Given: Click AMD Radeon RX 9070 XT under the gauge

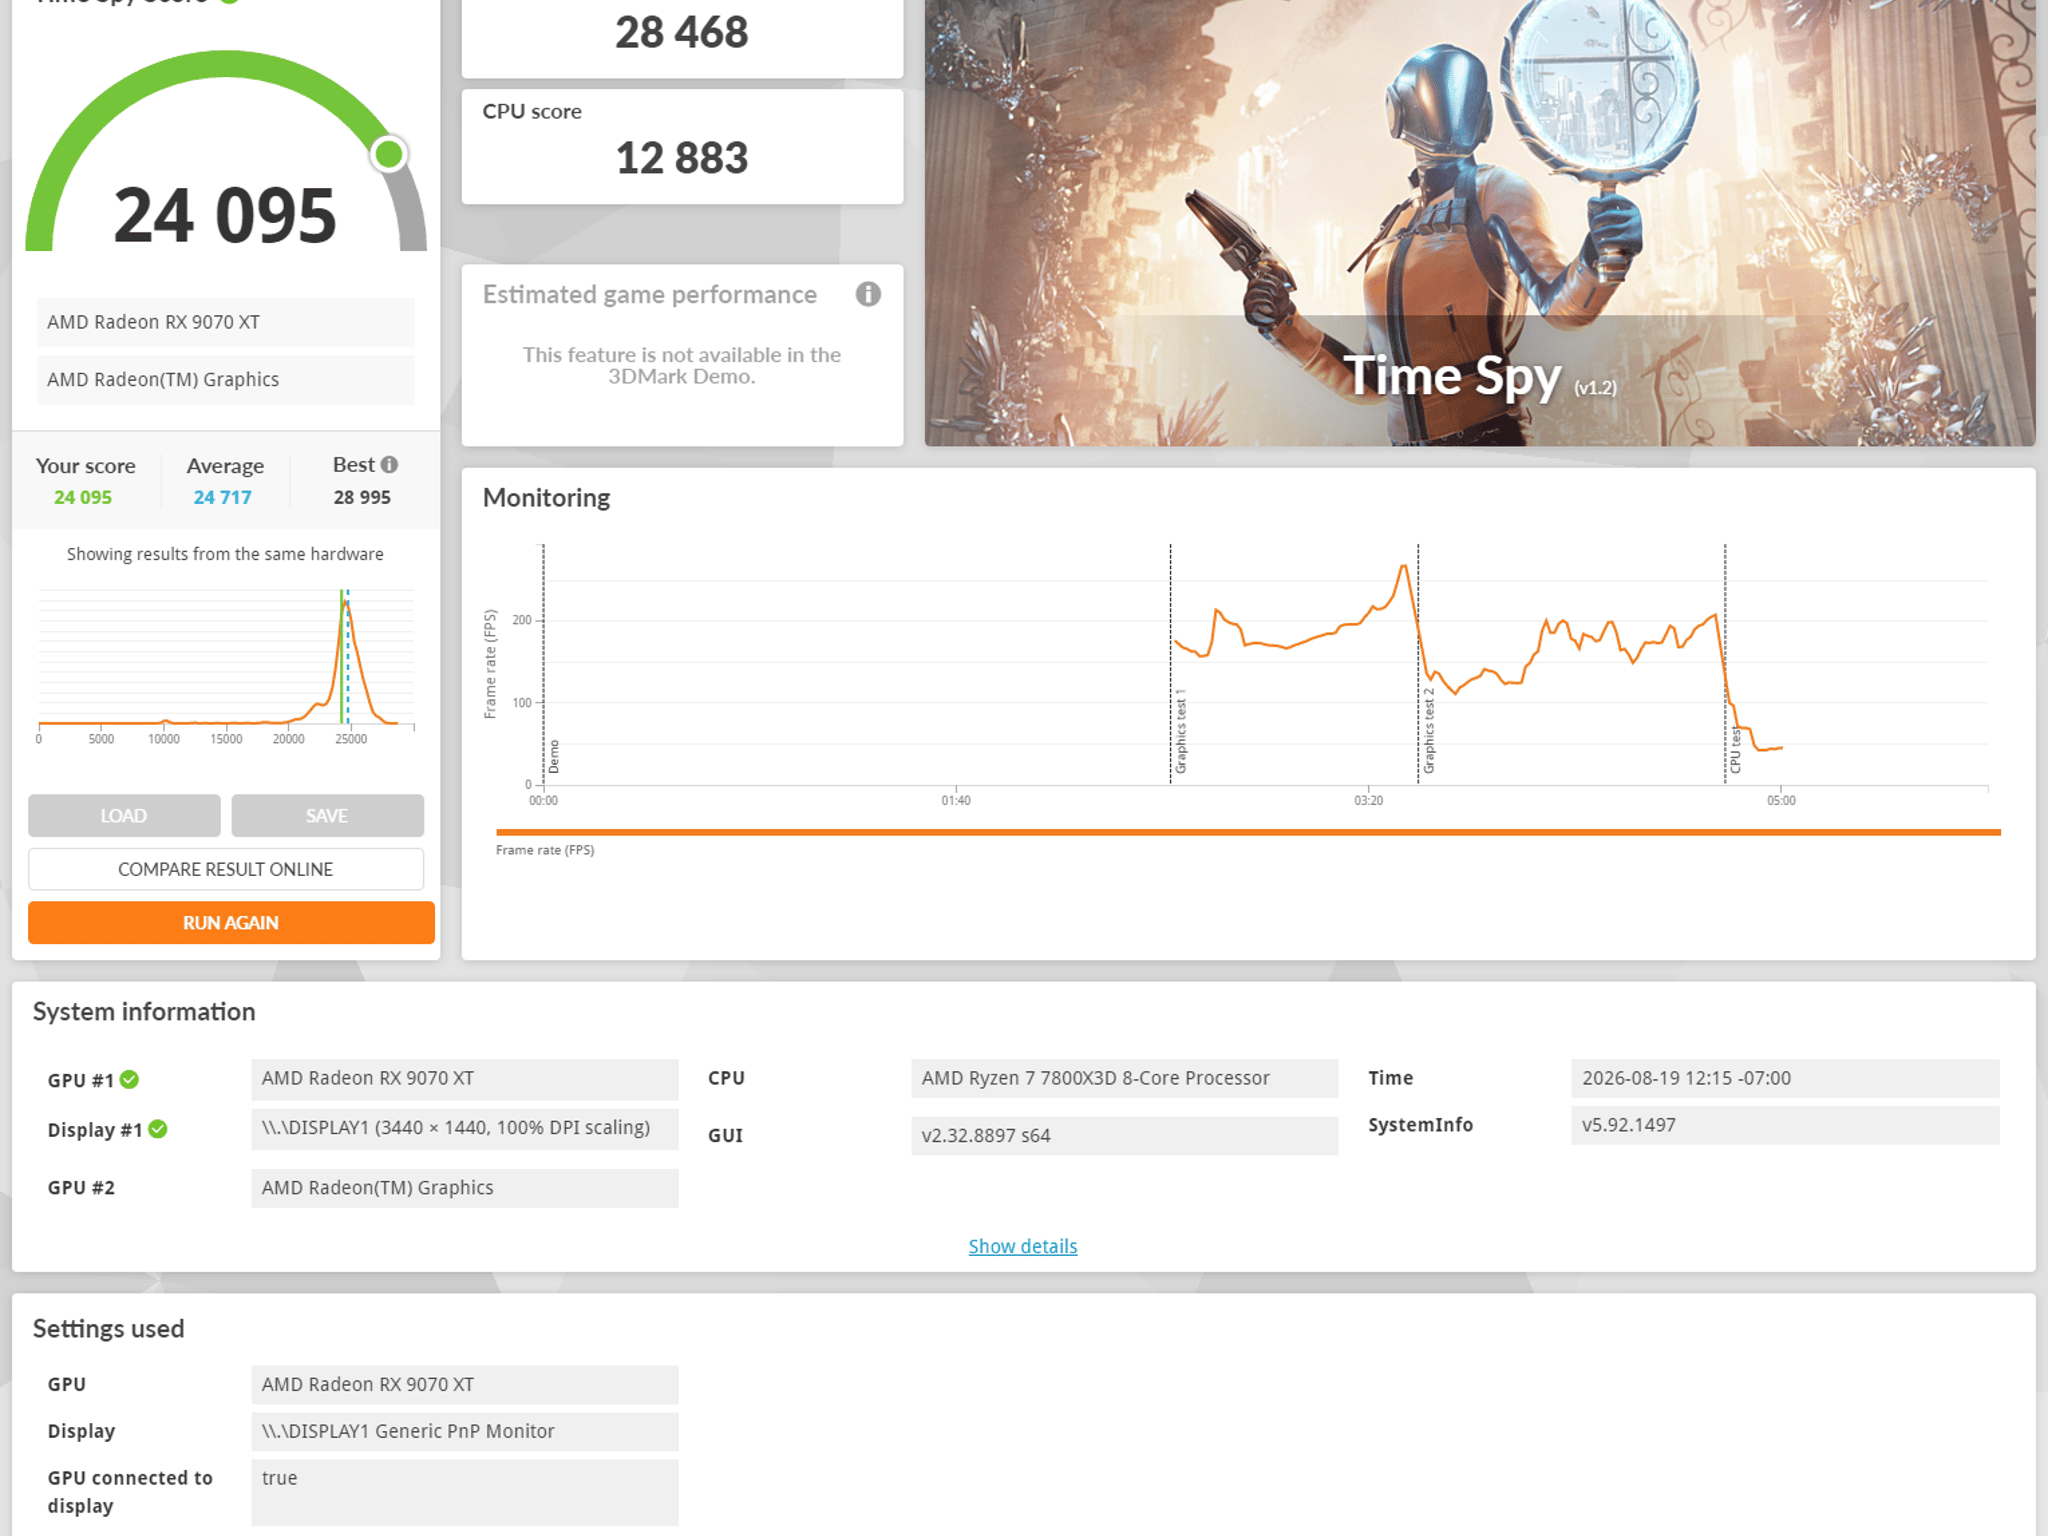Looking at the screenshot, I should click(226, 322).
